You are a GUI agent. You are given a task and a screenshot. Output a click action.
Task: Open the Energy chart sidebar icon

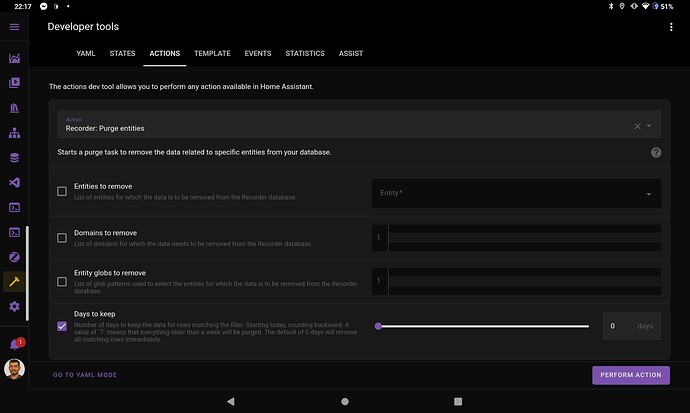point(14,58)
